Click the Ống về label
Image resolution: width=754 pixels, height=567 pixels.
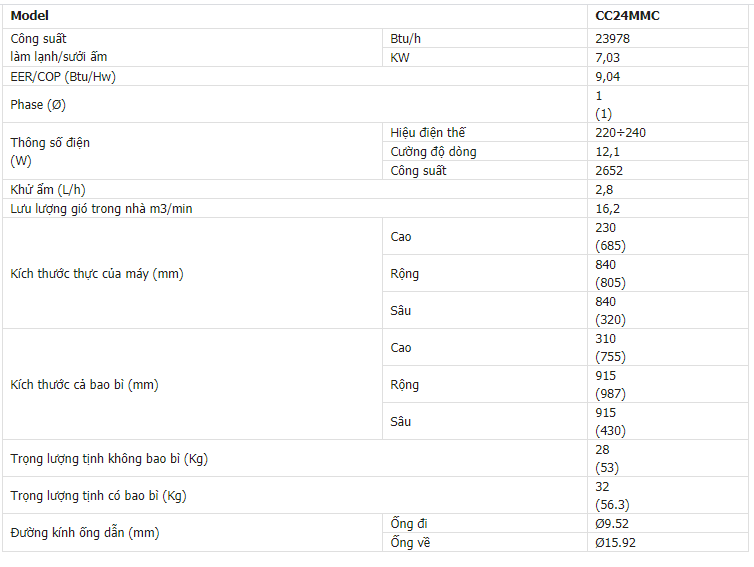[x=410, y=543]
